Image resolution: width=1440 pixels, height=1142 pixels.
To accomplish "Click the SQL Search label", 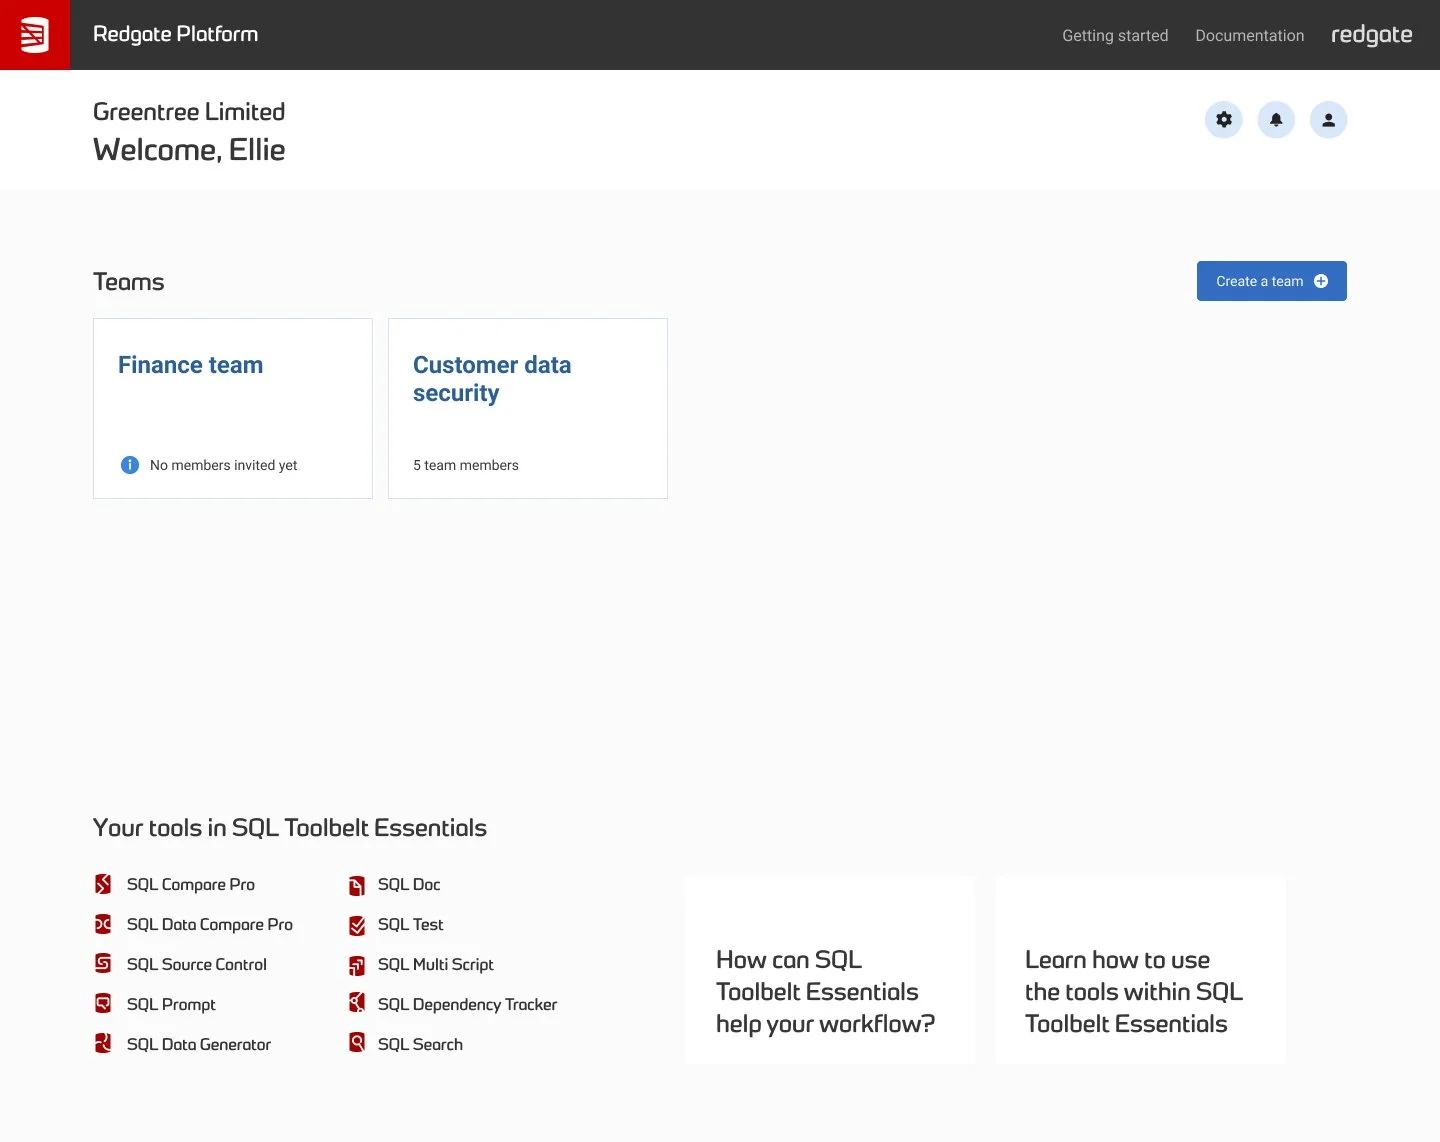I will click(420, 1044).
